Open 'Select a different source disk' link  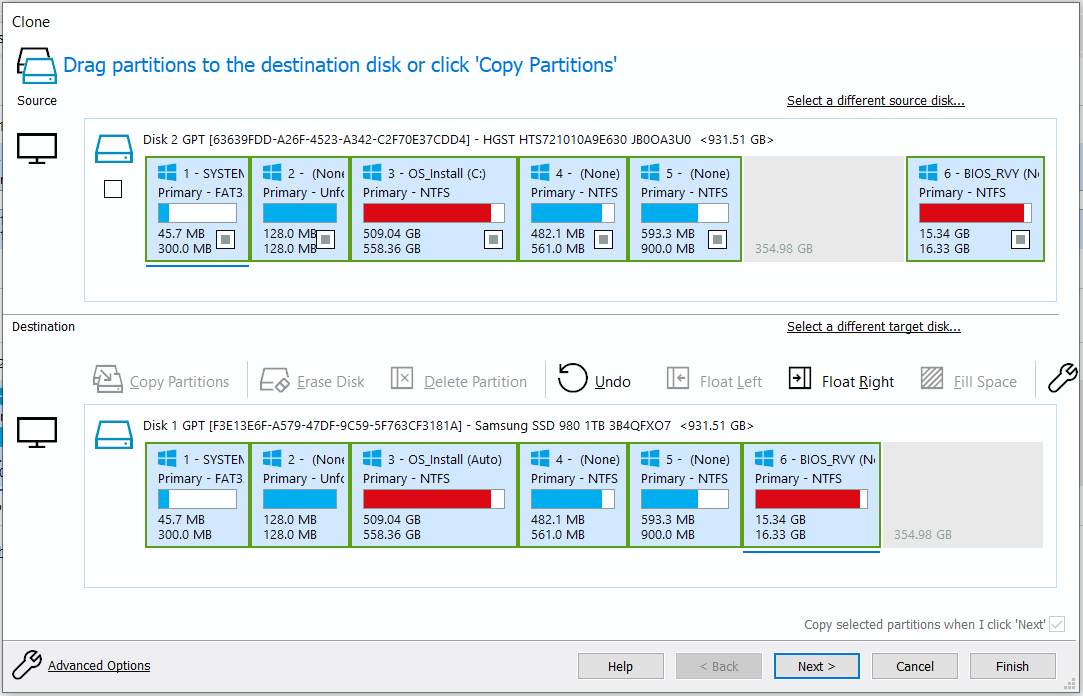click(x=875, y=101)
